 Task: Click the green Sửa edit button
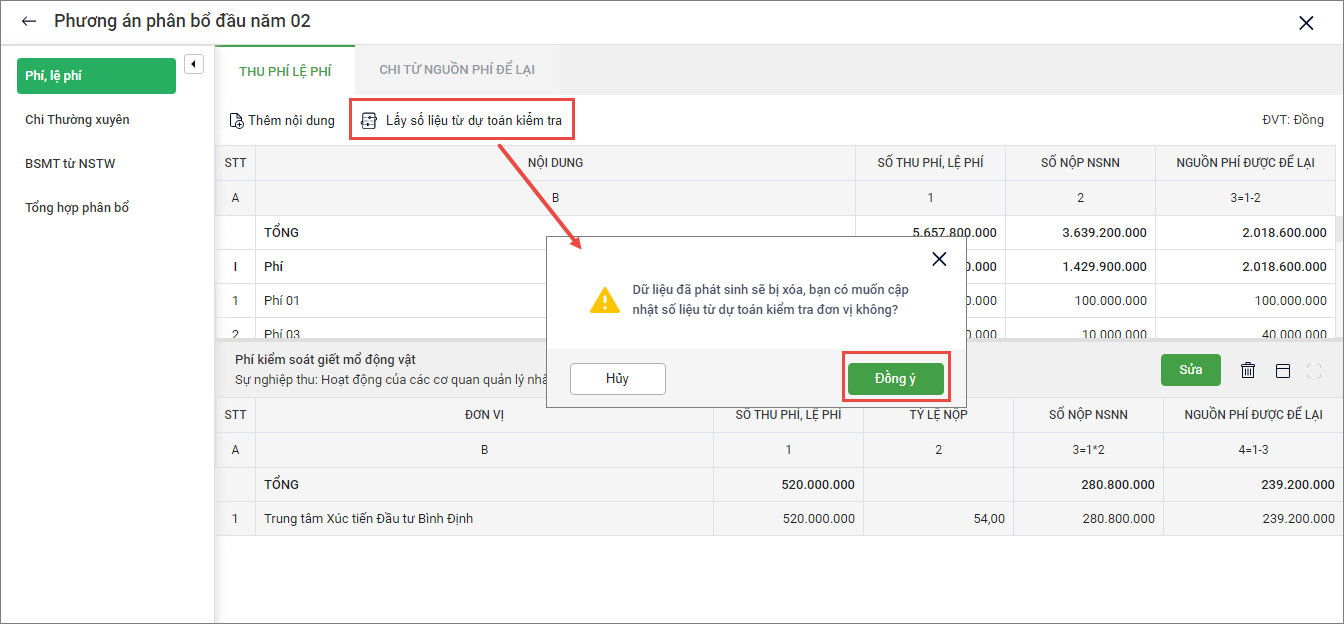(x=1190, y=370)
